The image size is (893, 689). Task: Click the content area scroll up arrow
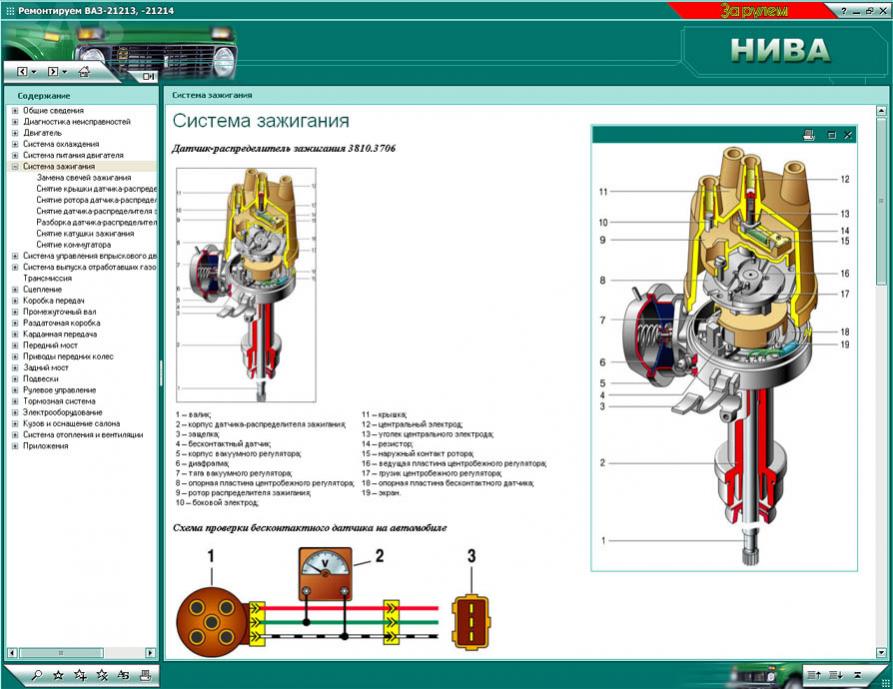click(881, 110)
